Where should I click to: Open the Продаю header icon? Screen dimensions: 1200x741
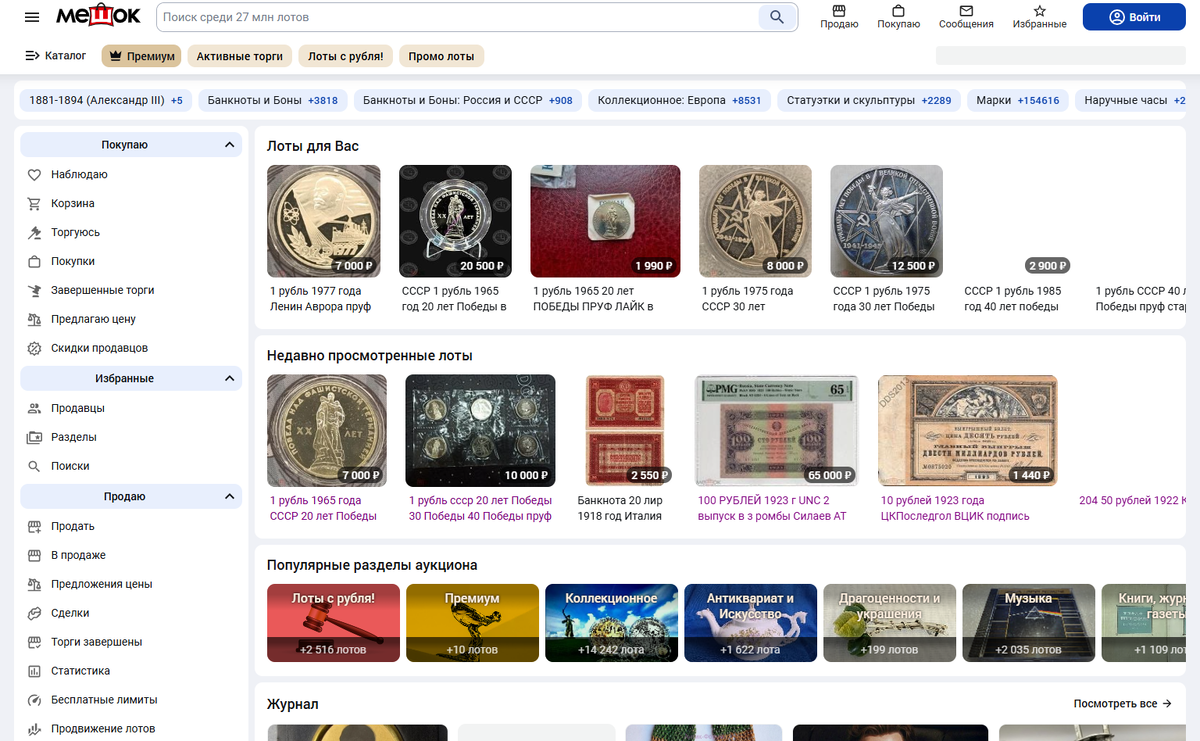pos(839,17)
